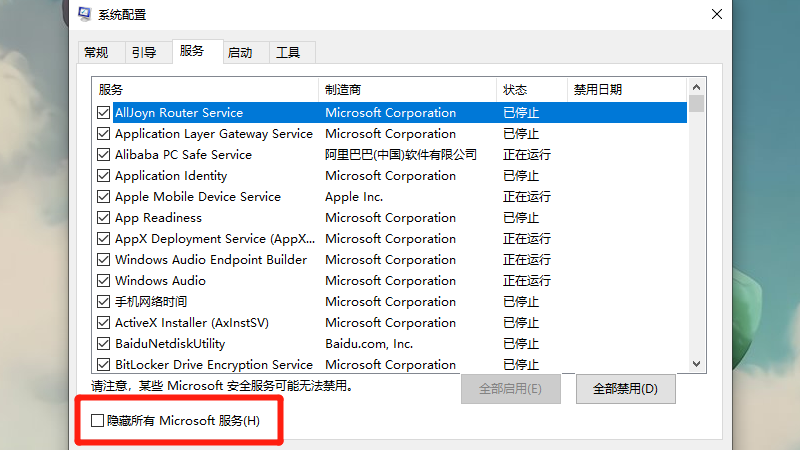Click the 全部启用(E) button
The width and height of the screenshot is (800, 450).
coord(511,388)
